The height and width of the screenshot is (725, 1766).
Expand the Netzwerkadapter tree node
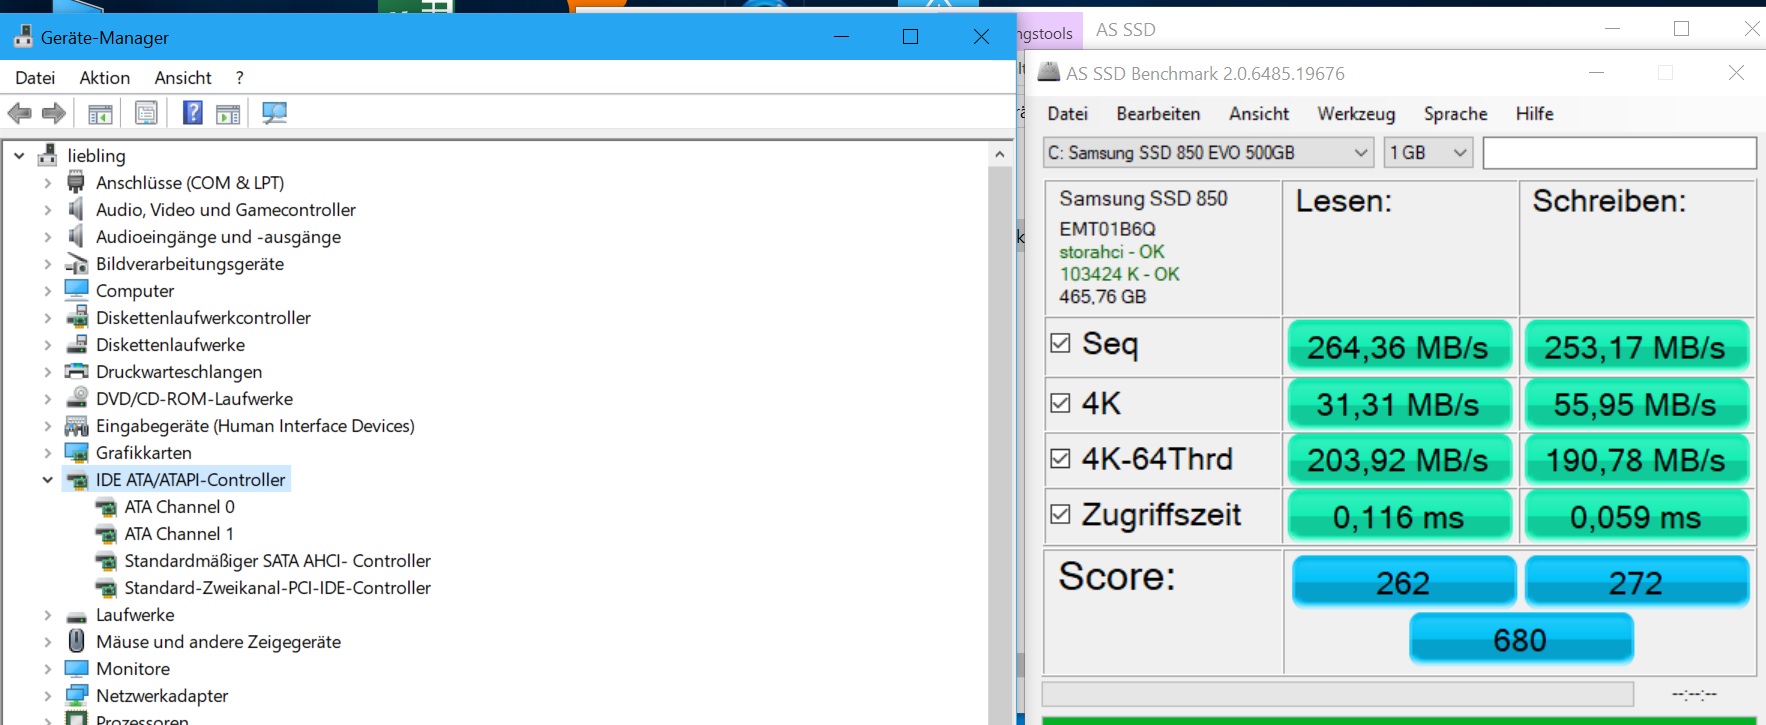click(x=48, y=695)
